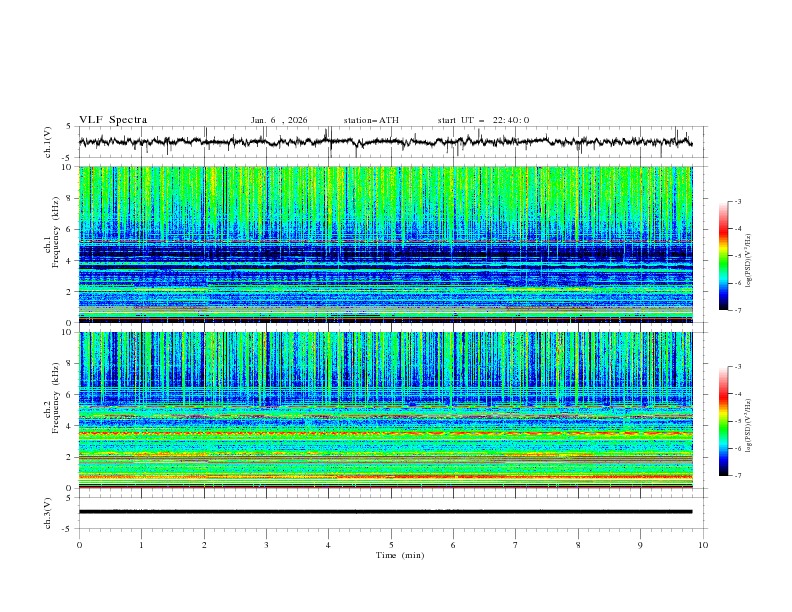Click inside the ch.1 spectrogram plot
792x612 pixels.
click(x=390, y=244)
